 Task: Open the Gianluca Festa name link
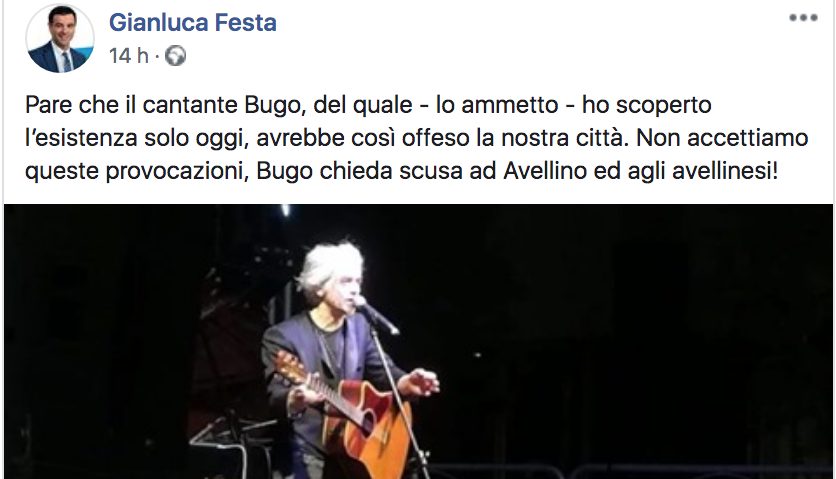(x=193, y=22)
